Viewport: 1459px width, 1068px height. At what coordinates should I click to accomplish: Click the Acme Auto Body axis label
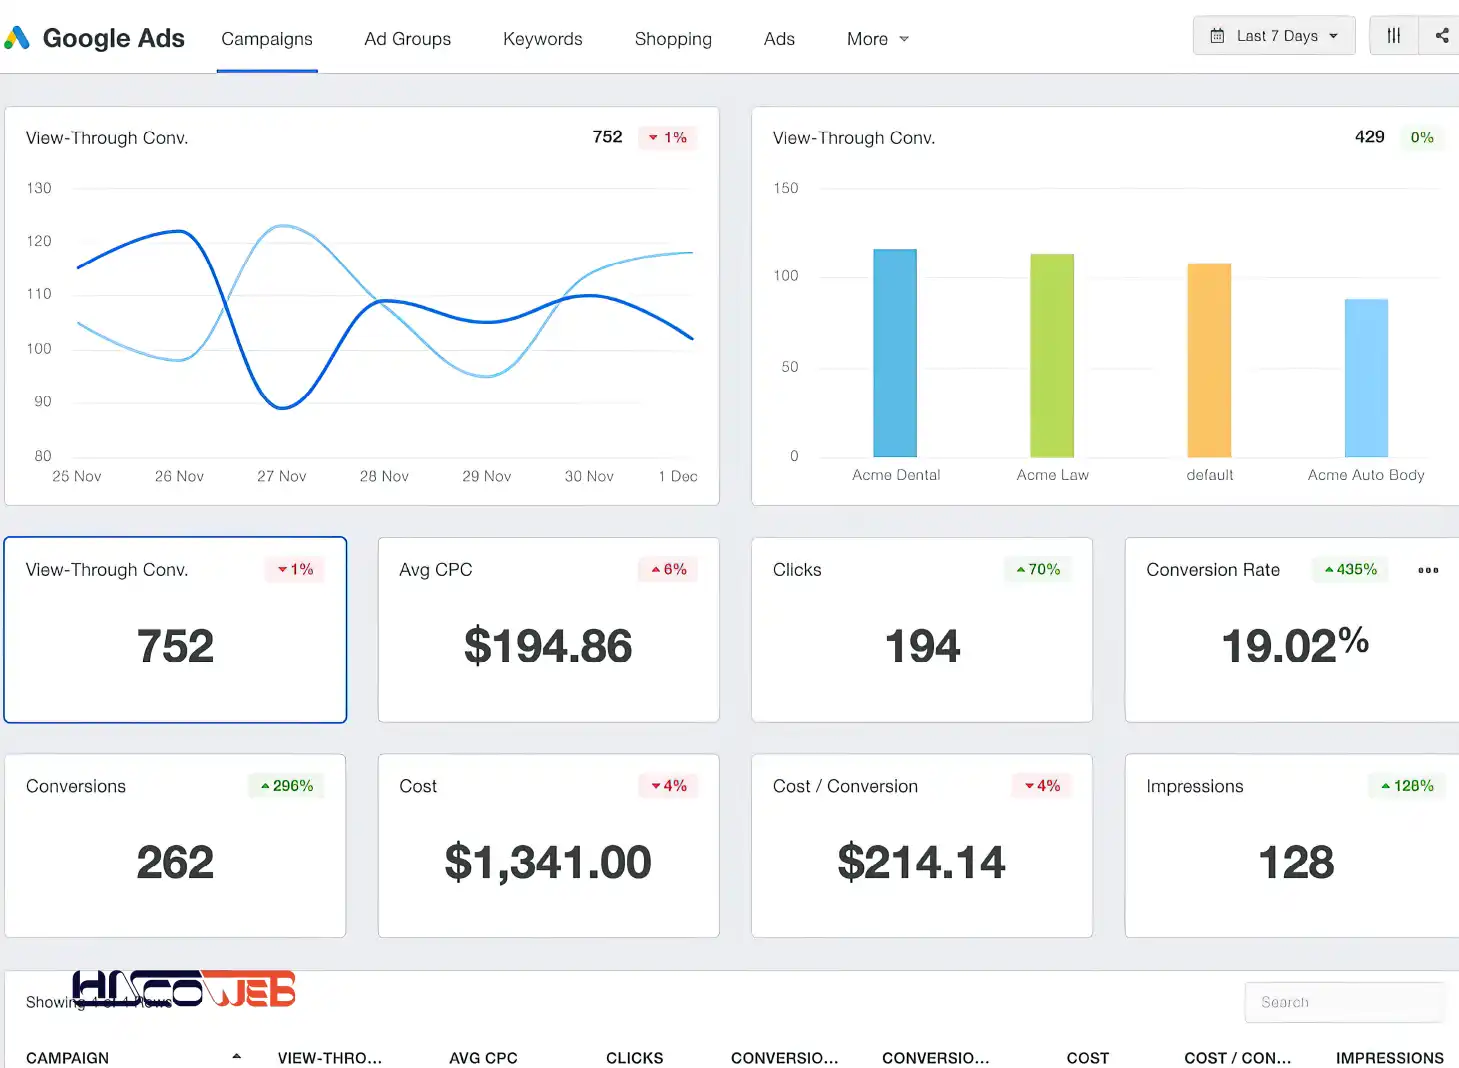point(1366,475)
